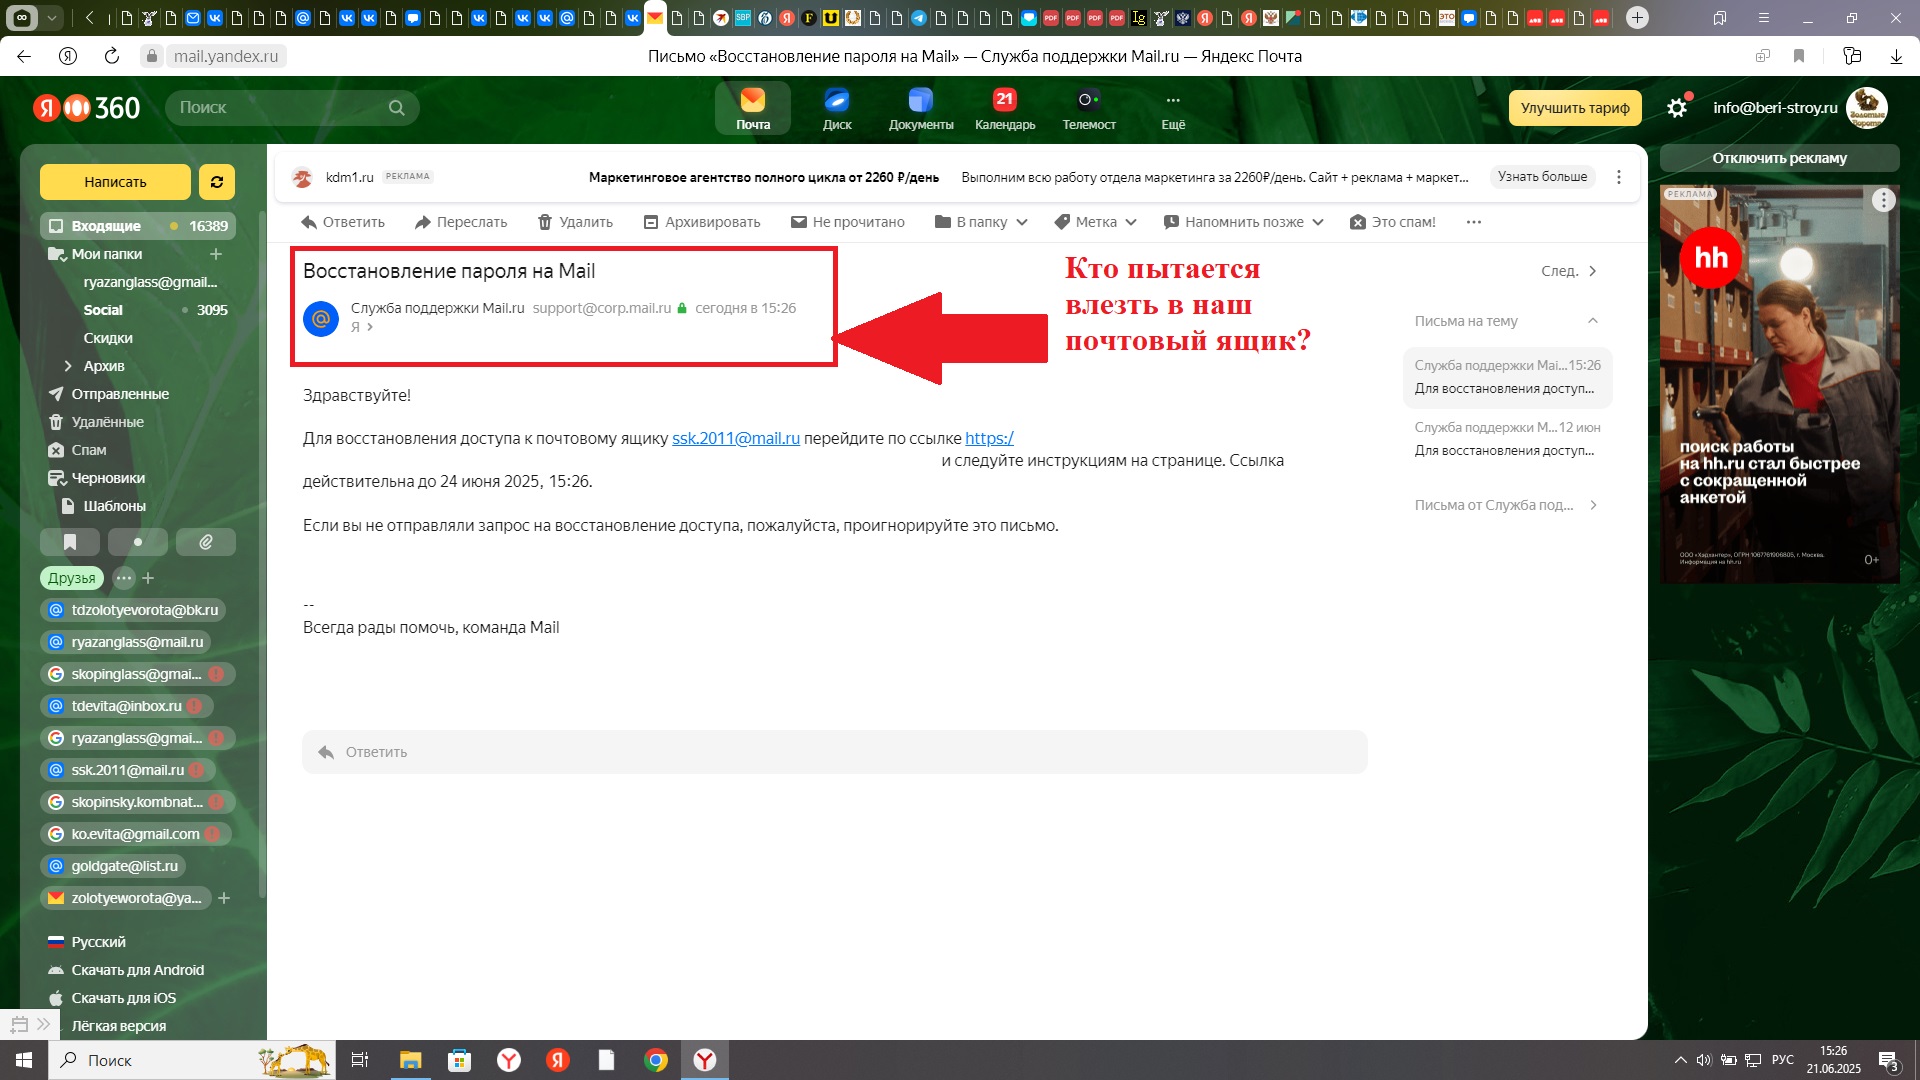The height and width of the screenshot is (1080, 1920).
Task: Go to next message via След.
Action: tap(1569, 271)
